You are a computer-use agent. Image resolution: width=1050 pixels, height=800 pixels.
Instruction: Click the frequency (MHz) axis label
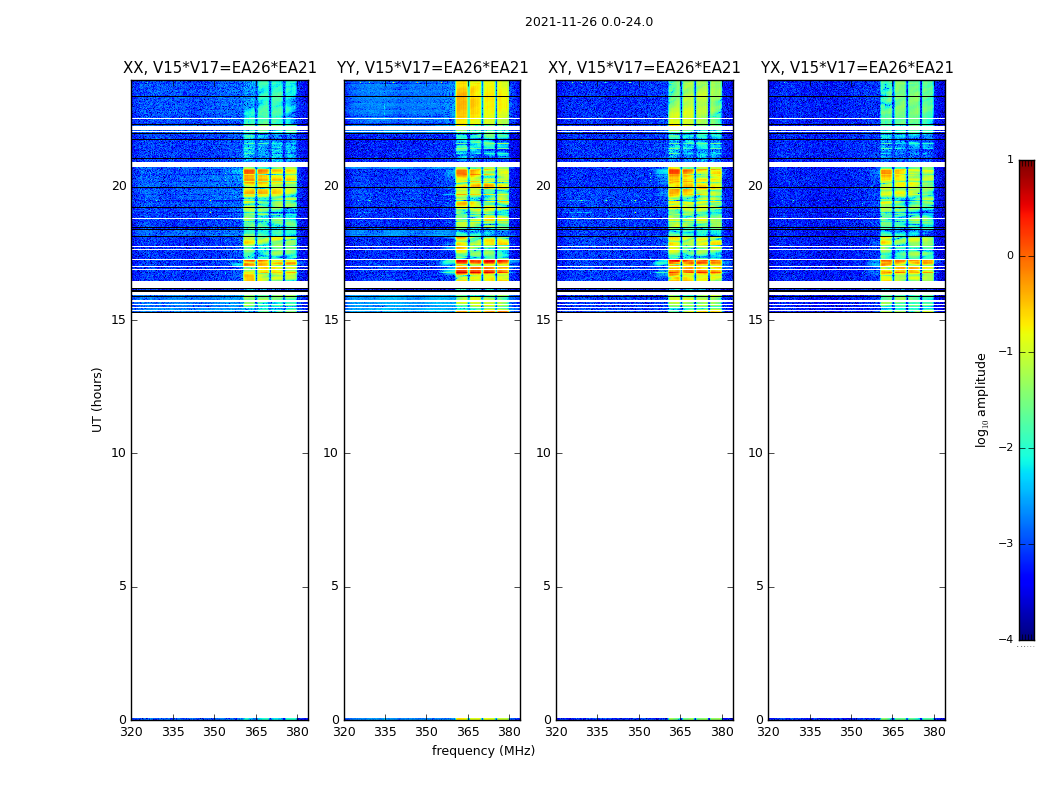[x=483, y=751]
